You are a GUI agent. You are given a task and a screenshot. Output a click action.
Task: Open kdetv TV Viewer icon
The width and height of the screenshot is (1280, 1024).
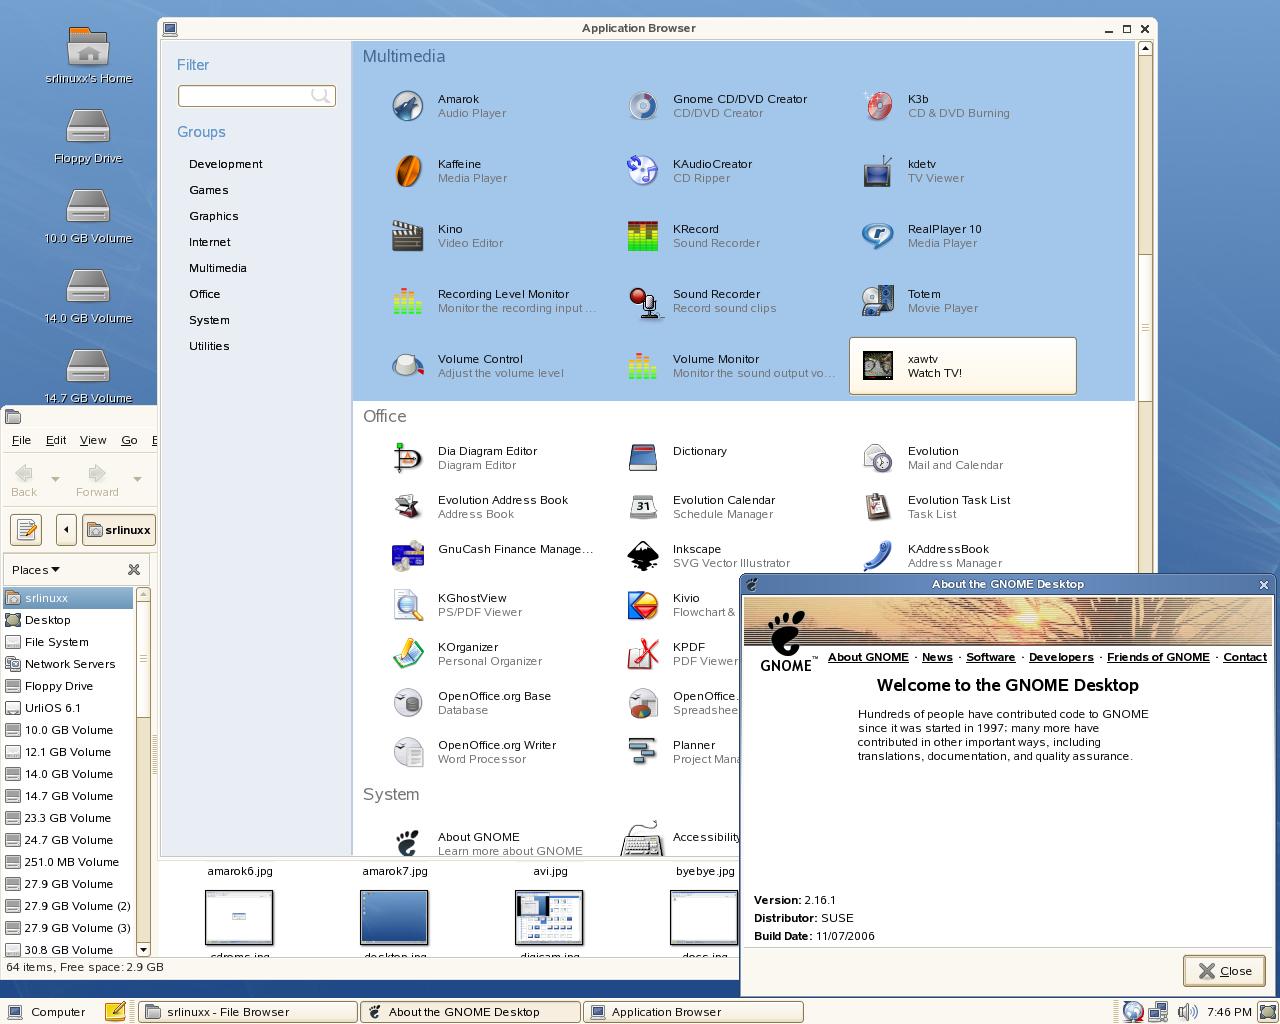tap(877, 171)
